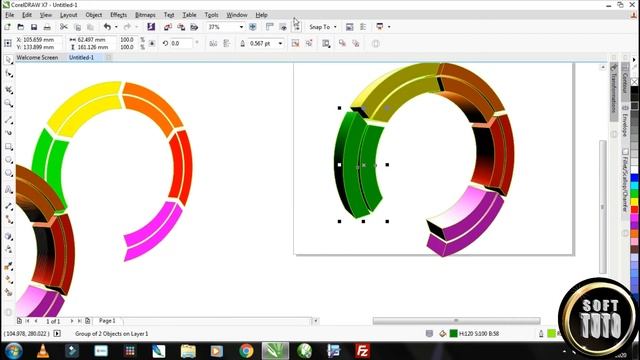
Task: Click the Mirror horizontally icon
Action: [213, 43]
